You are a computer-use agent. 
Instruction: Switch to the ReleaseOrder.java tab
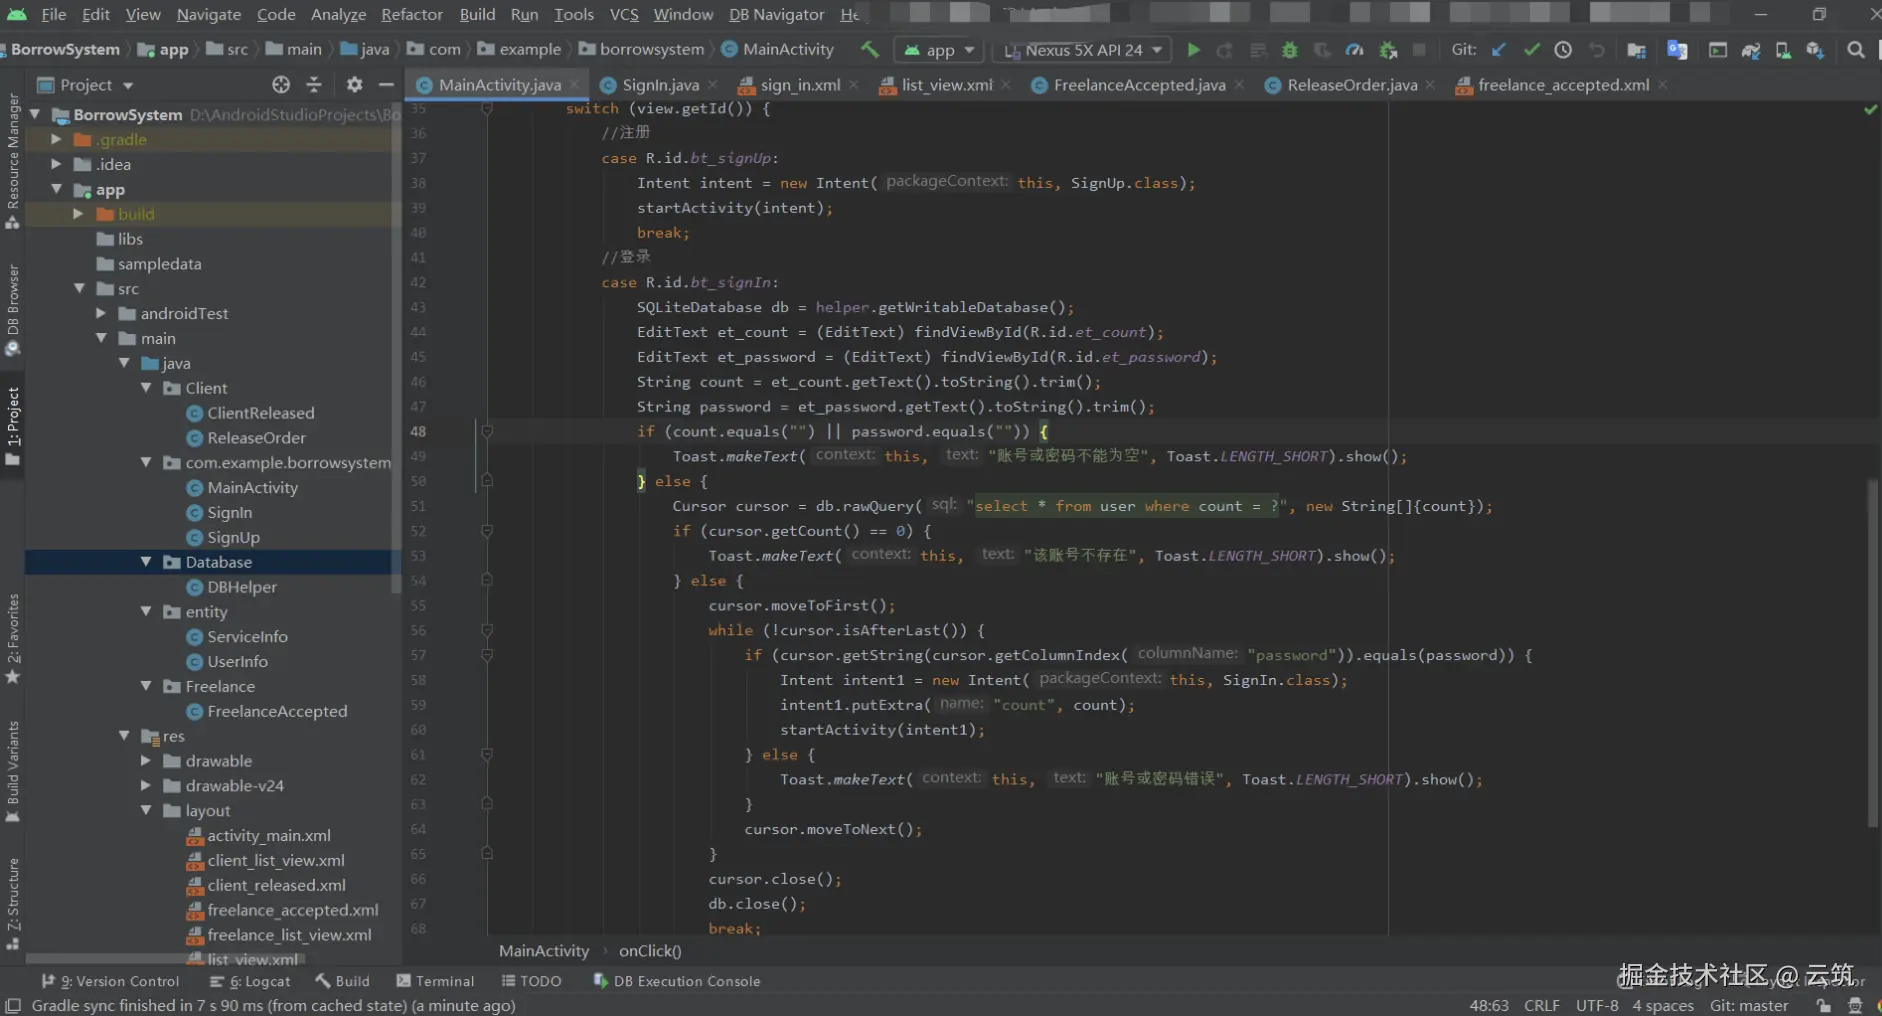[1351, 85]
